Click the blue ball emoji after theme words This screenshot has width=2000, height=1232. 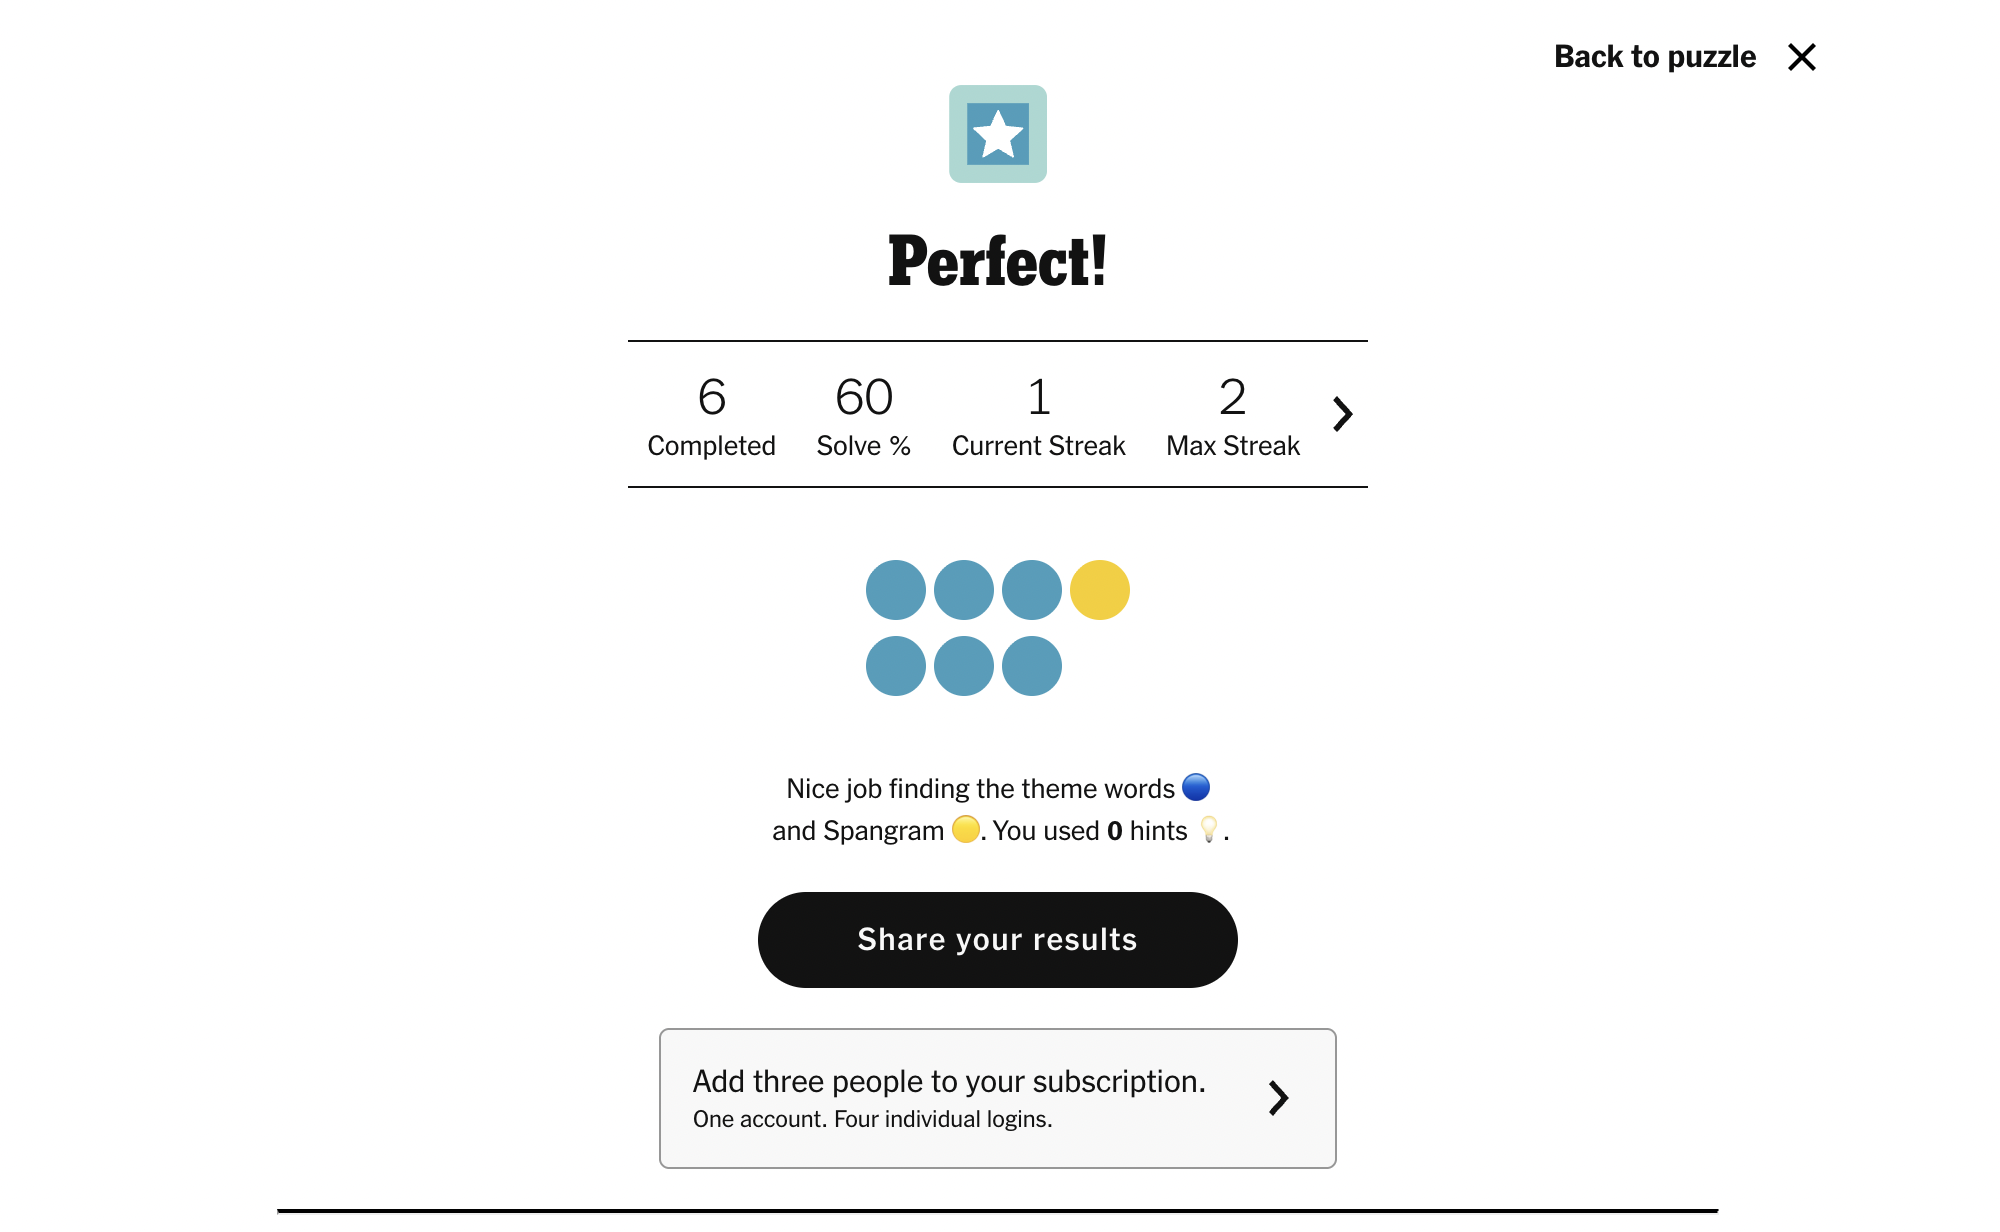click(x=1196, y=788)
